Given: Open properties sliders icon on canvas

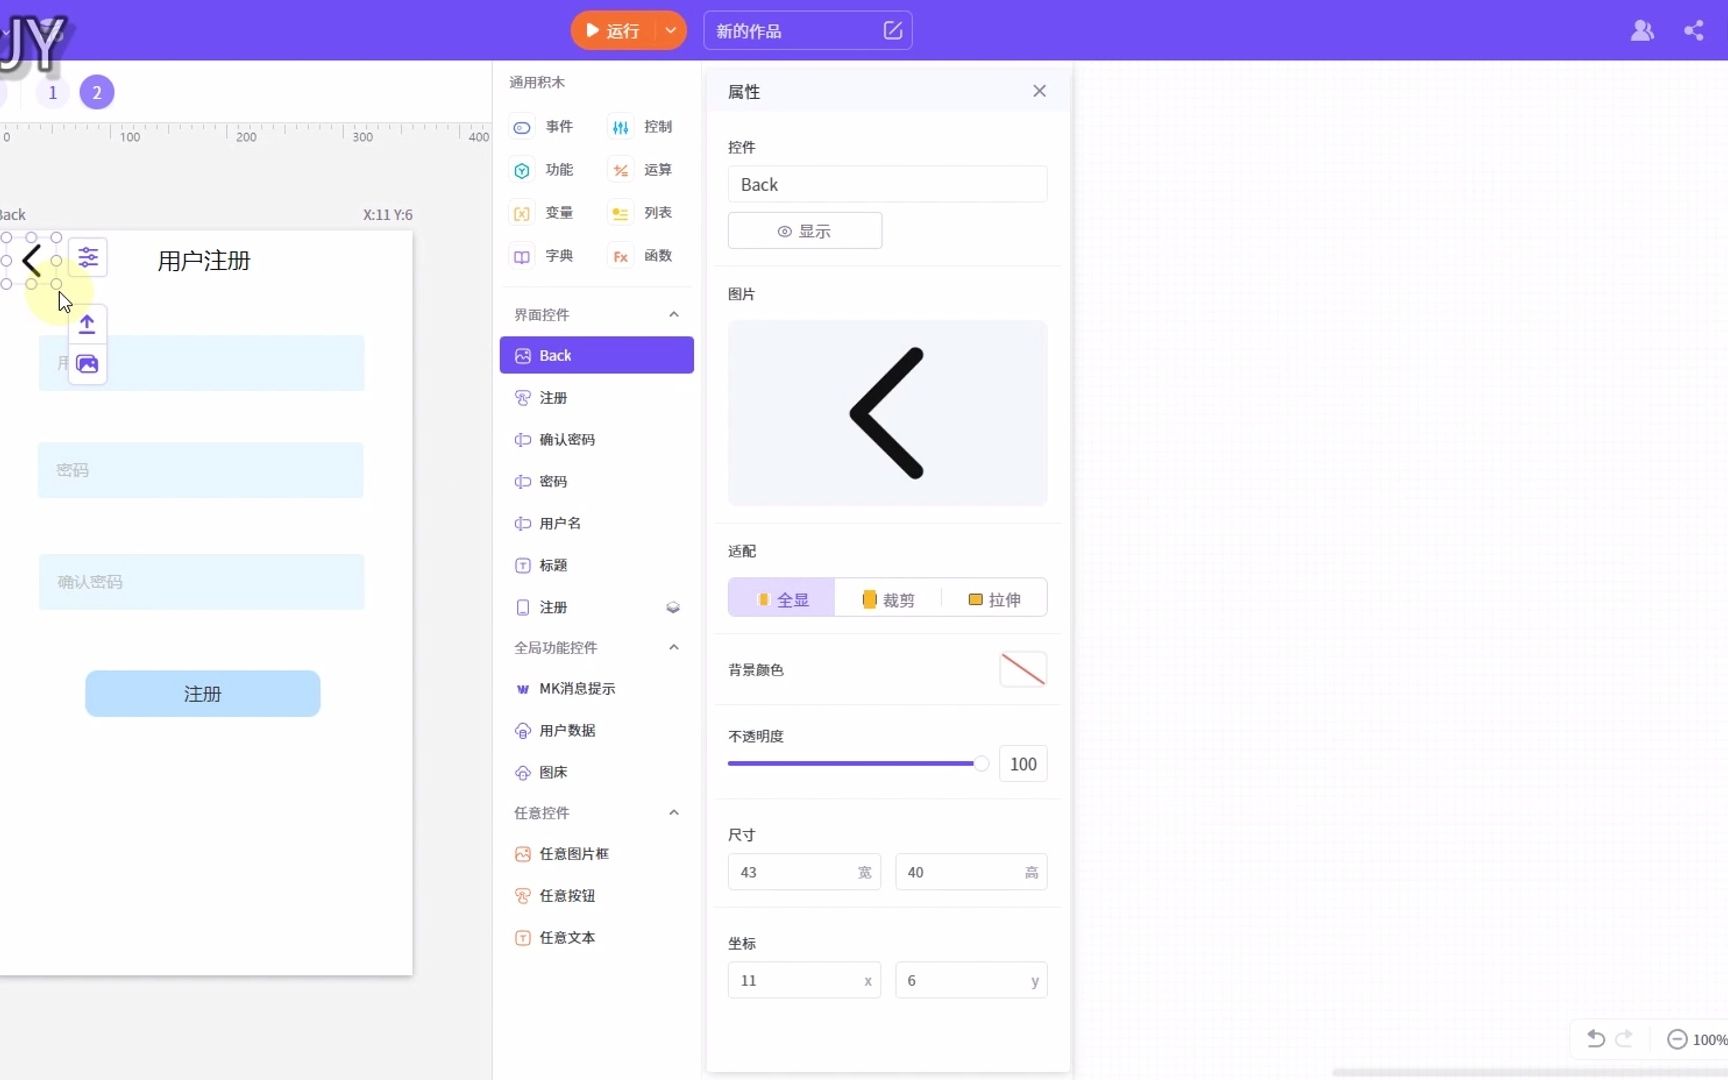Looking at the screenshot, I should coord(88,258).
